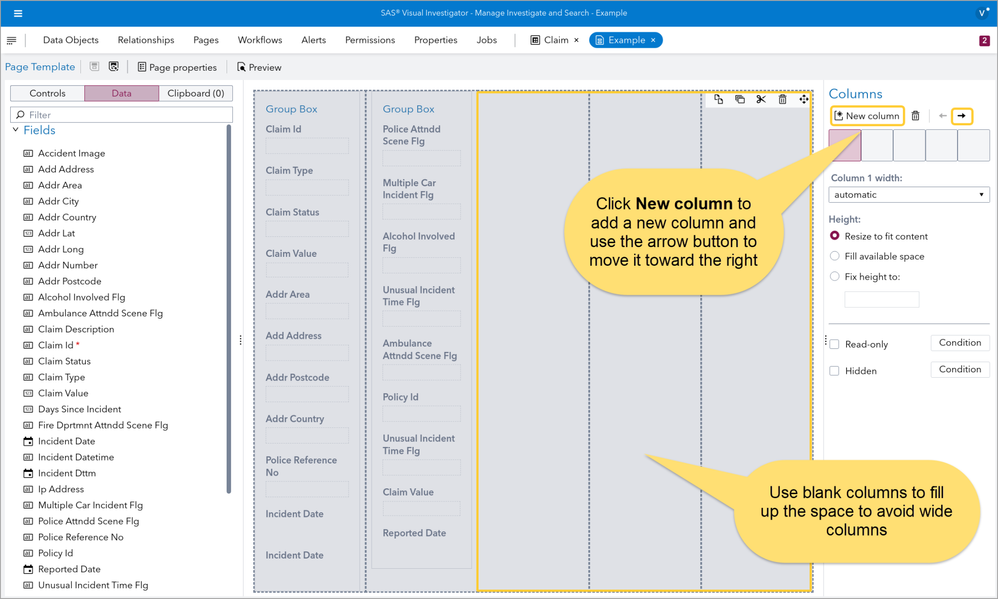Screen dimensions: 998x599
Task: Click the Fields list scrollbar
Action: click(228, 309)
